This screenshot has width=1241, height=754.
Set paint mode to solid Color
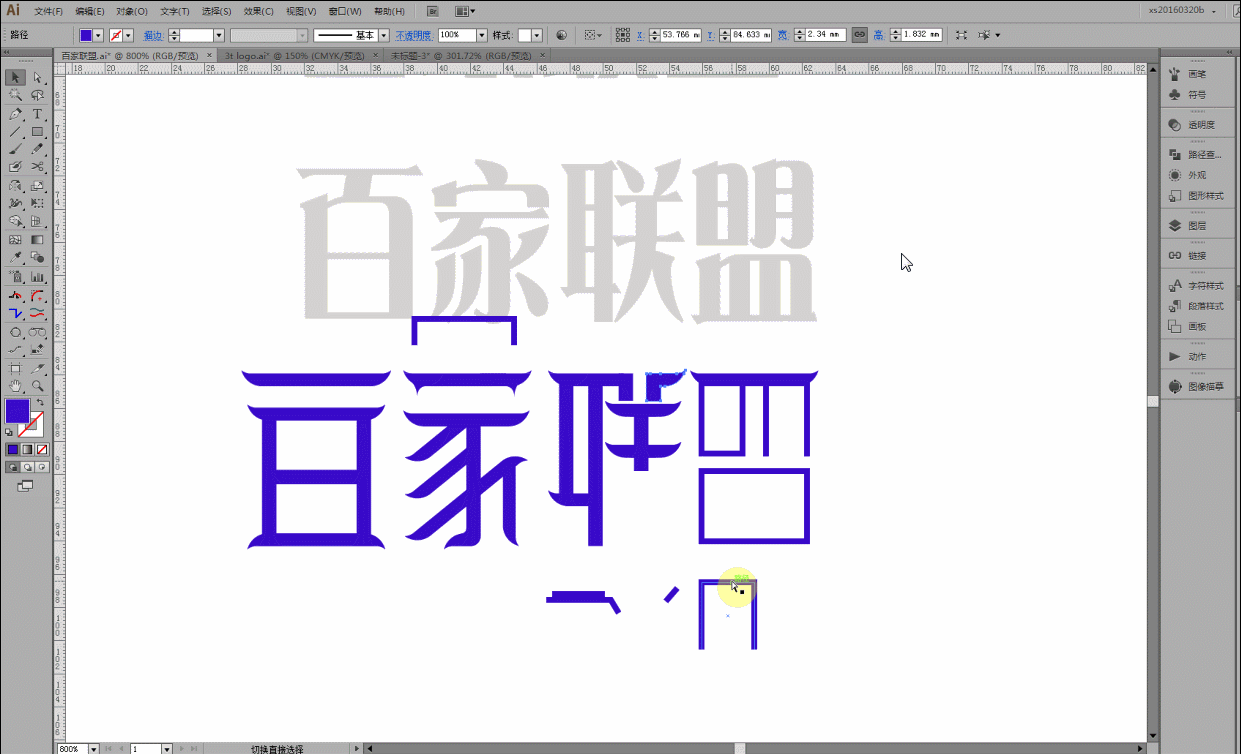click(x=13, y=449)
